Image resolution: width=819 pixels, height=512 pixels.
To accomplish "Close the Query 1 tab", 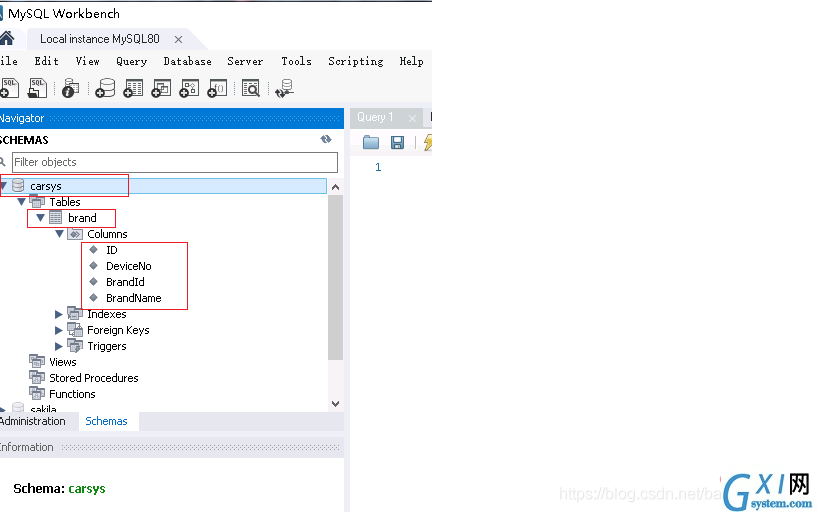I will click(412, 119).
